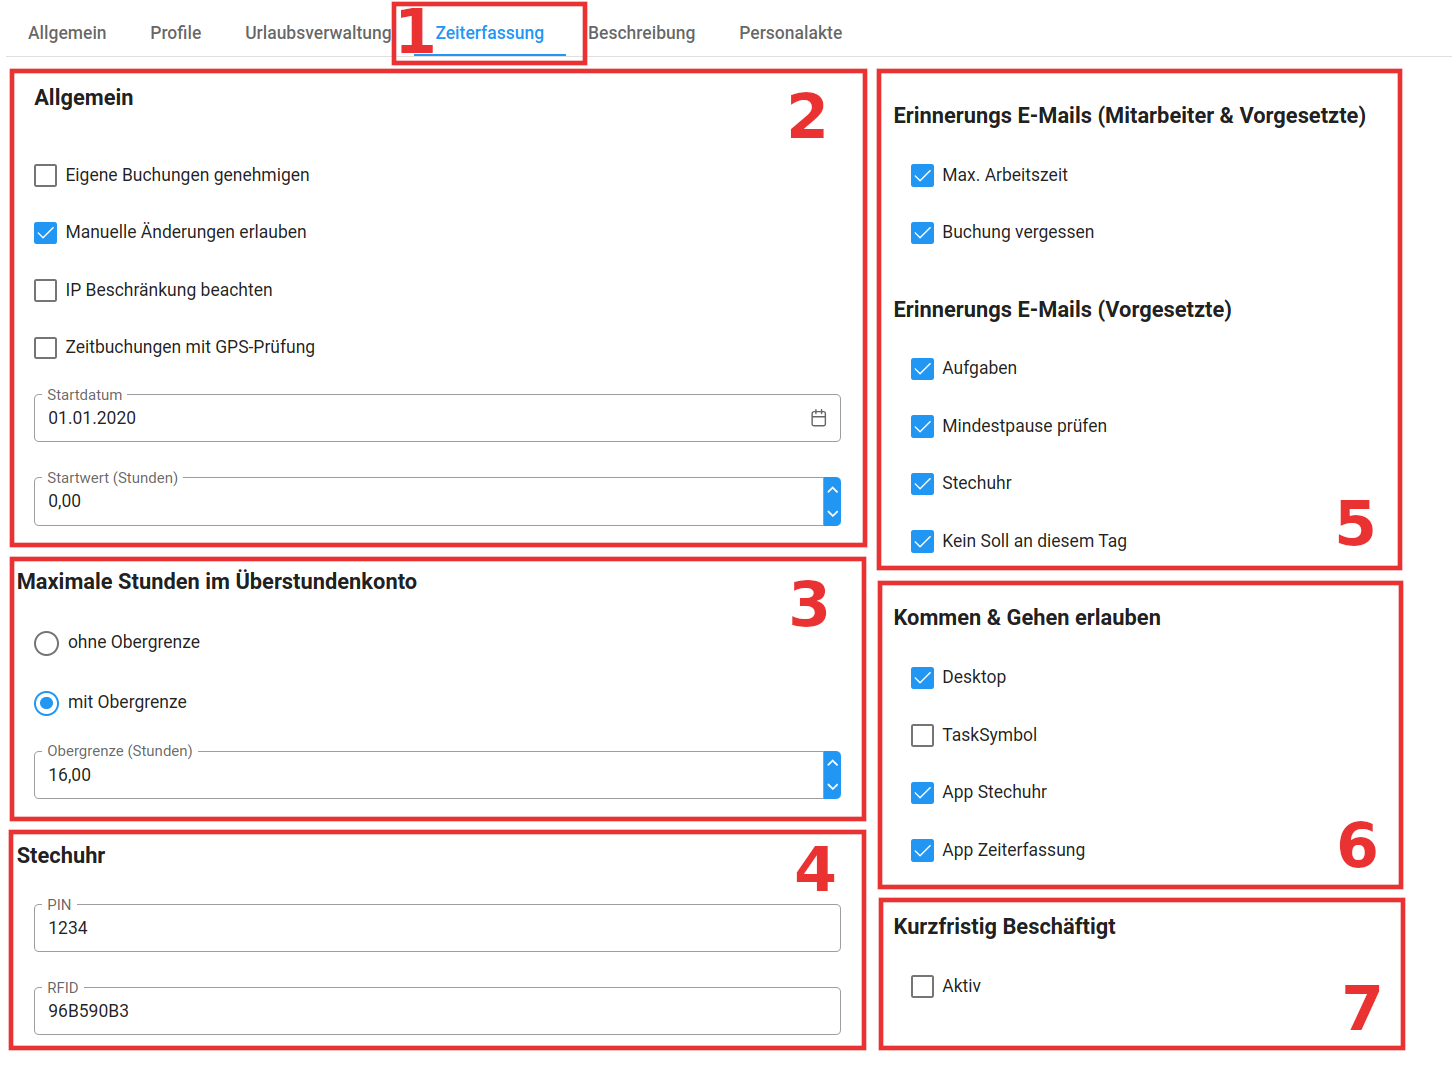Open the Beschreibung tab
Screen dimensions: 1452x1065
[642, 33]
